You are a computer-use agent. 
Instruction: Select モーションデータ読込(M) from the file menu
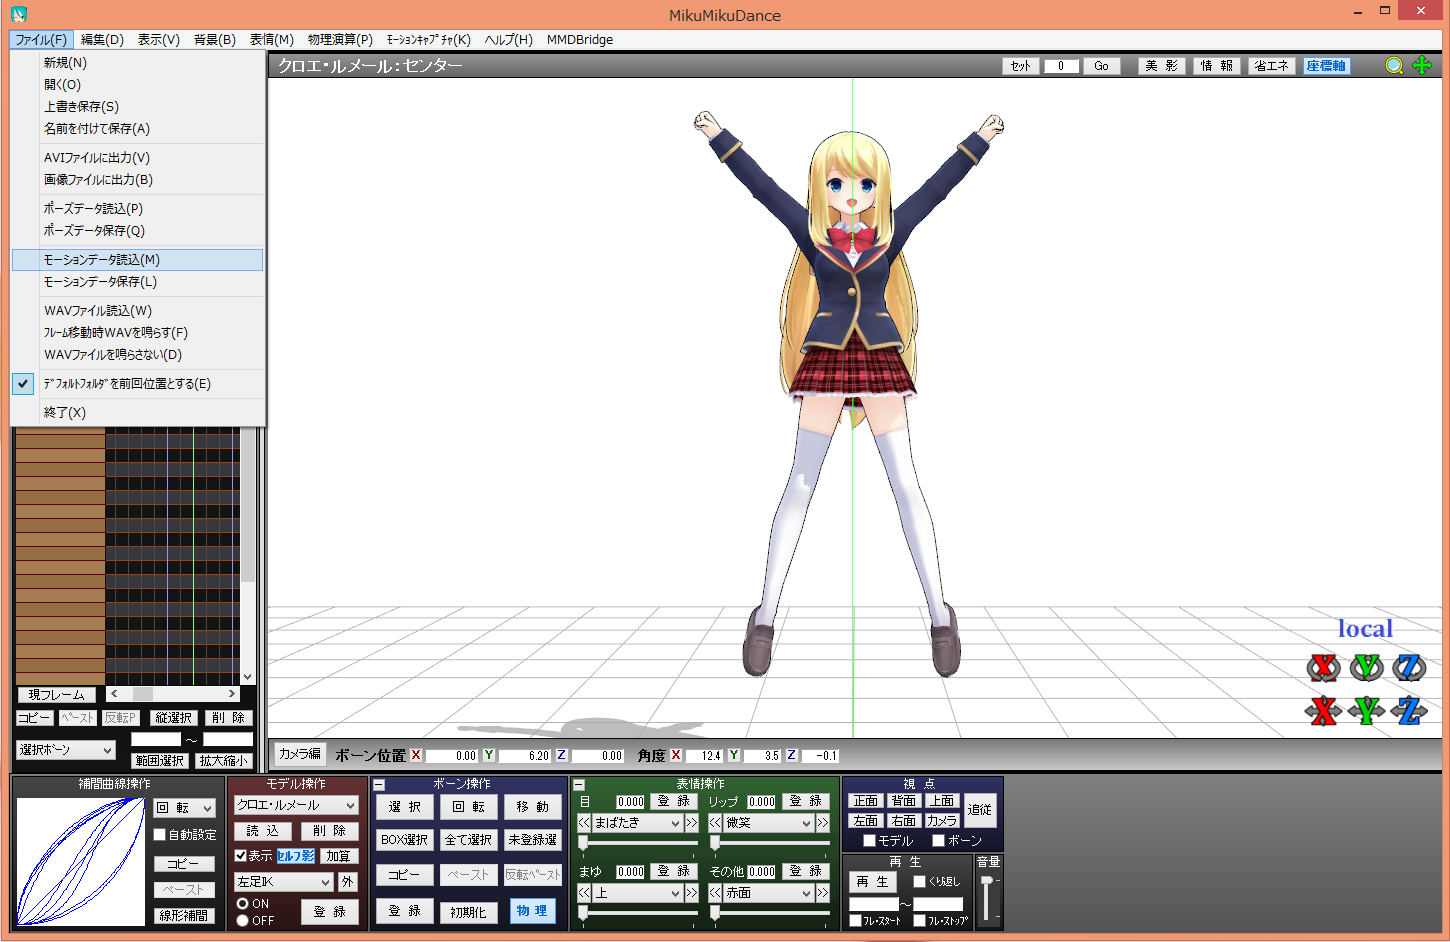click(138, 260)
